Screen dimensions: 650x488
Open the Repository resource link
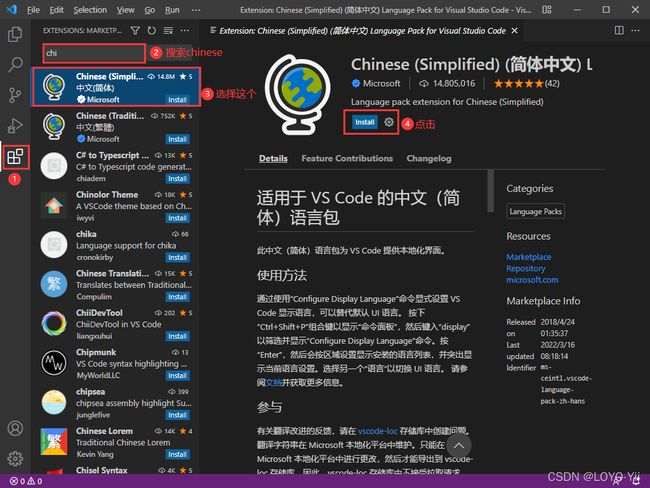pyautogui.click(x=526, y=268)
